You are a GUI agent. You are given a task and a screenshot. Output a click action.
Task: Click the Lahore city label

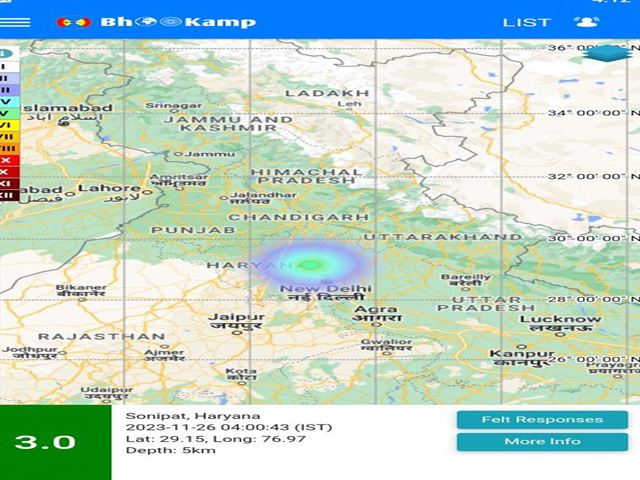pos(109,193)
